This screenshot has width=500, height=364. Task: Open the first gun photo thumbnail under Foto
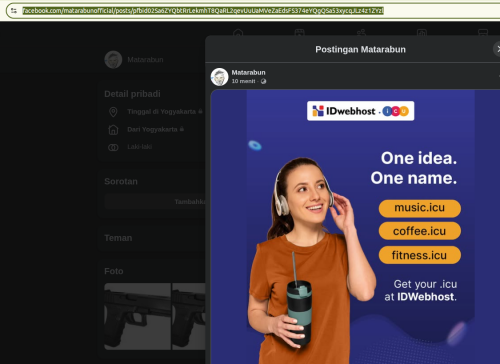138,316
